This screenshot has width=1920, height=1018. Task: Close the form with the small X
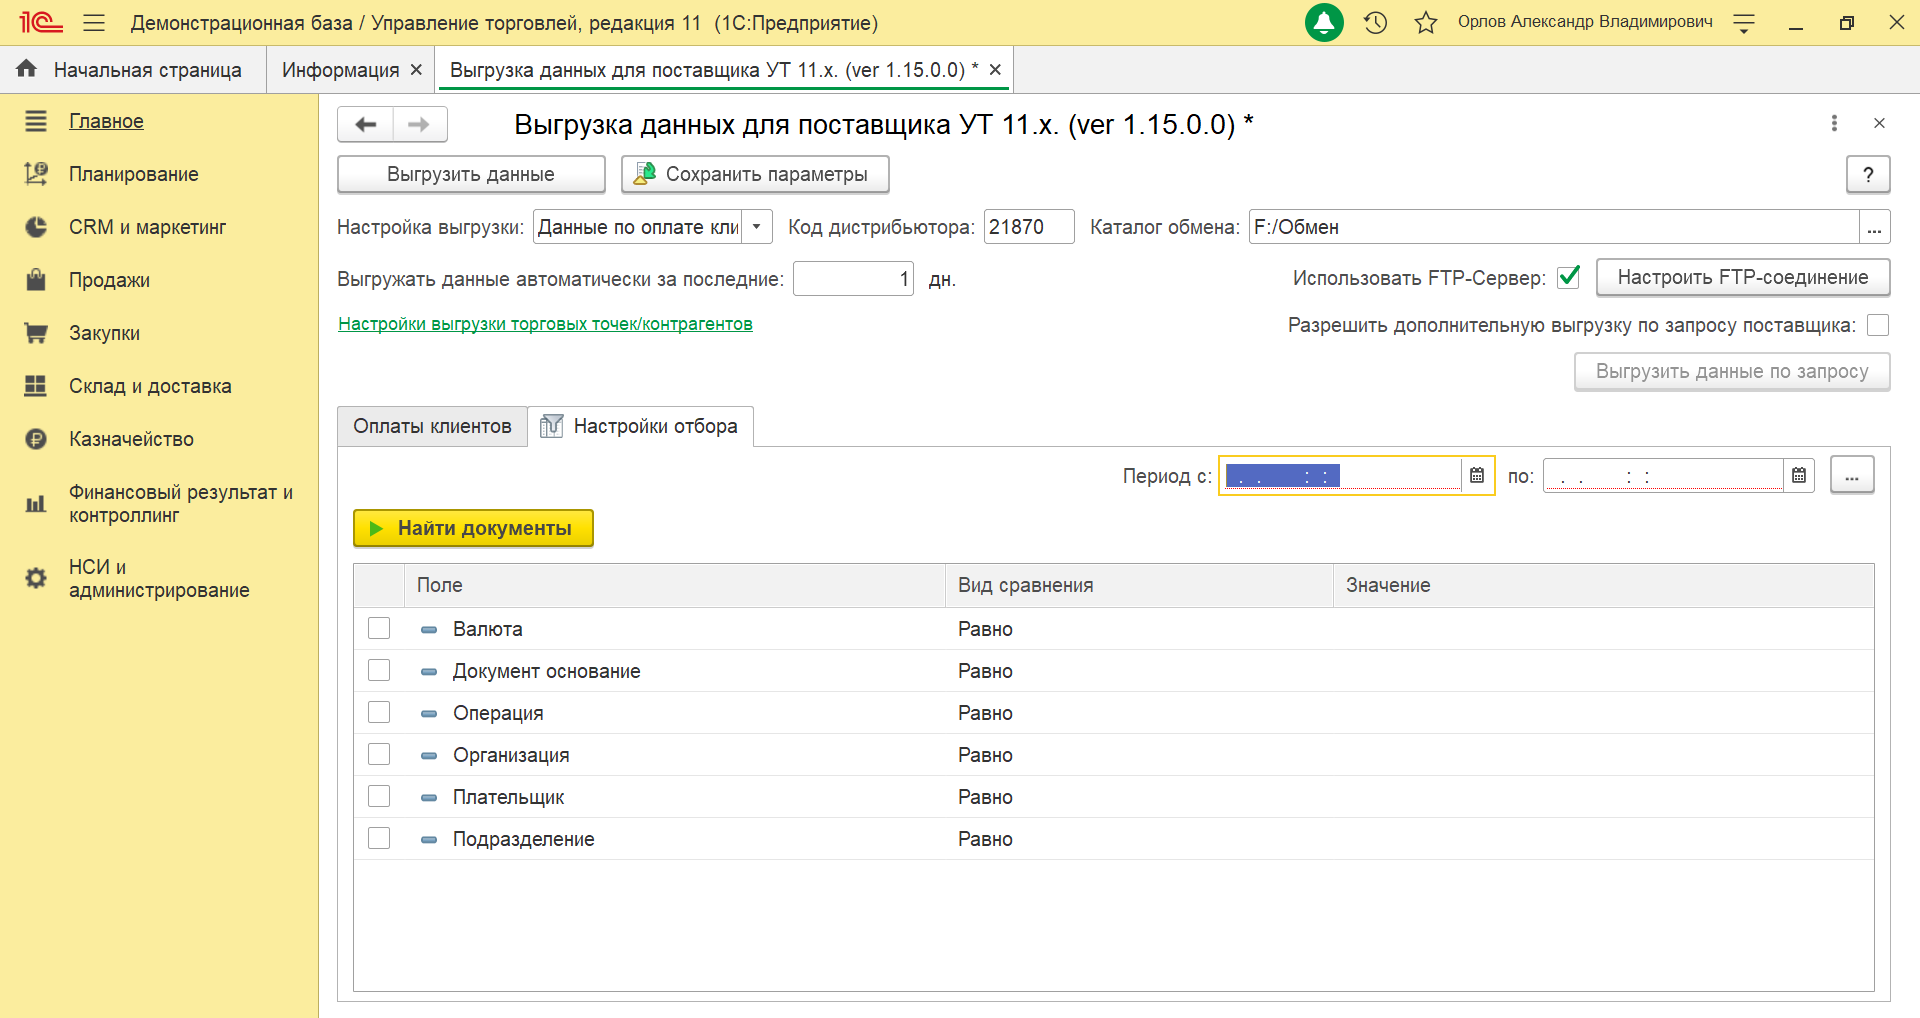1879,123
